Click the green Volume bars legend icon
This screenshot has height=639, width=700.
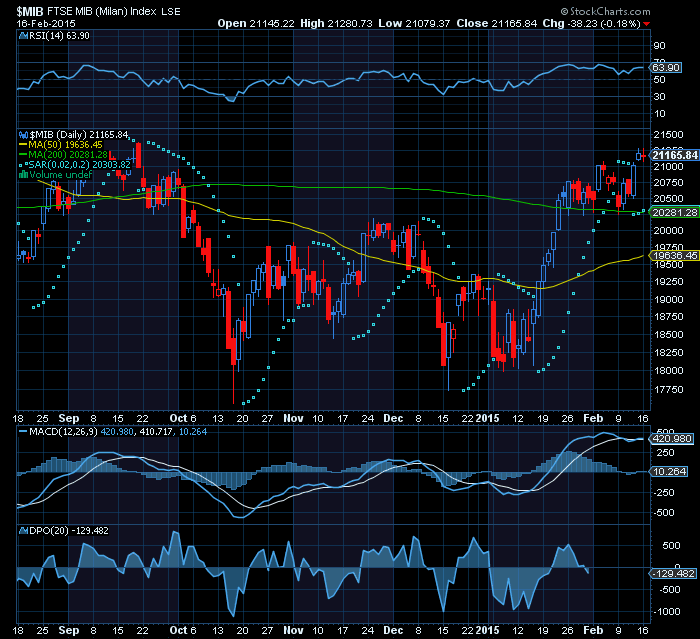click(24, 175)
